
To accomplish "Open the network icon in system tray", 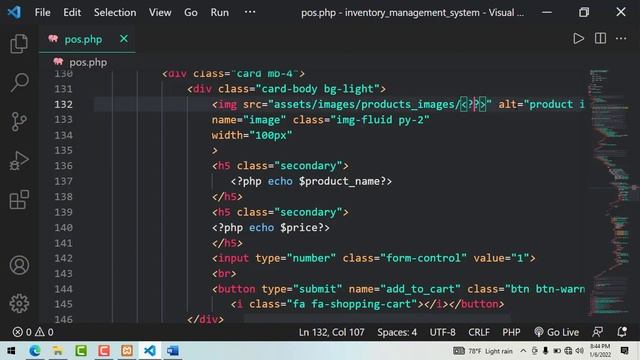I will [x=568, y=351].
